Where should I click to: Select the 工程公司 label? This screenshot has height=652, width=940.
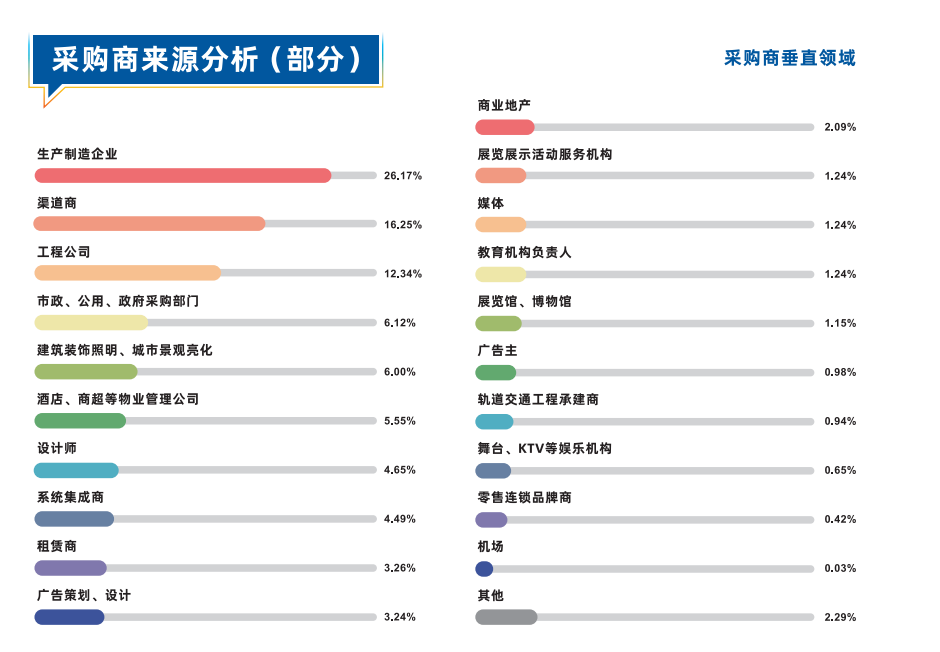pyautogui.click(x=63, y=252)
